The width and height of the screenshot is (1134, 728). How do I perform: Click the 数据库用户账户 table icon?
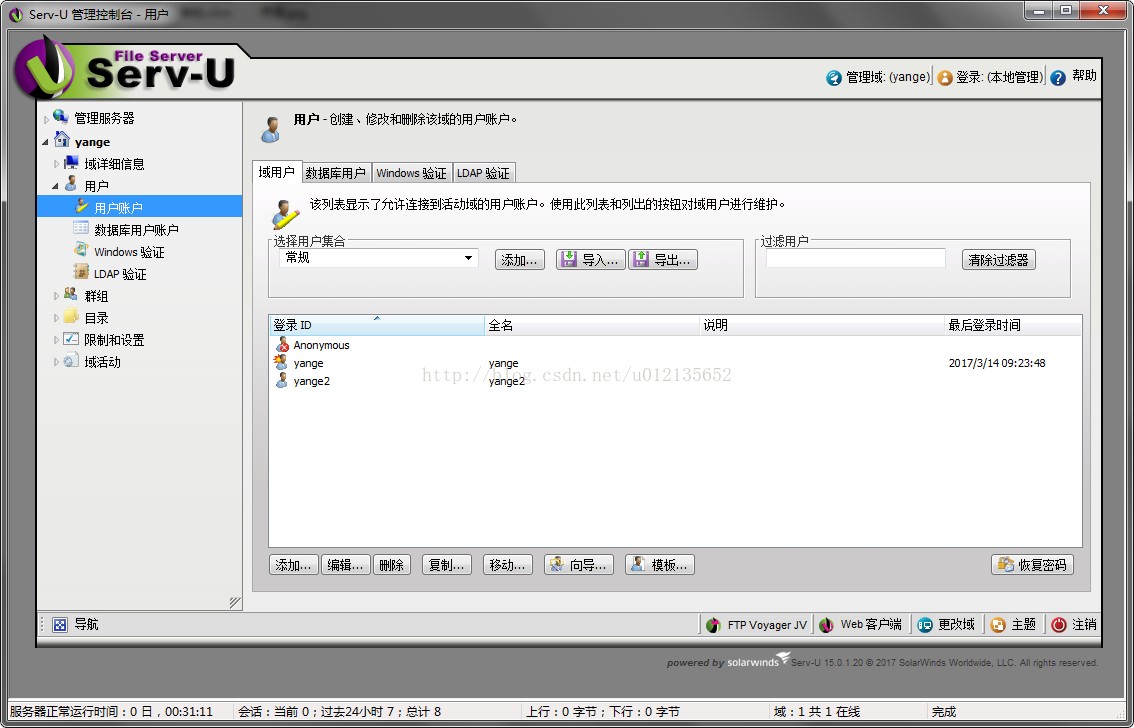click(81, 228)
